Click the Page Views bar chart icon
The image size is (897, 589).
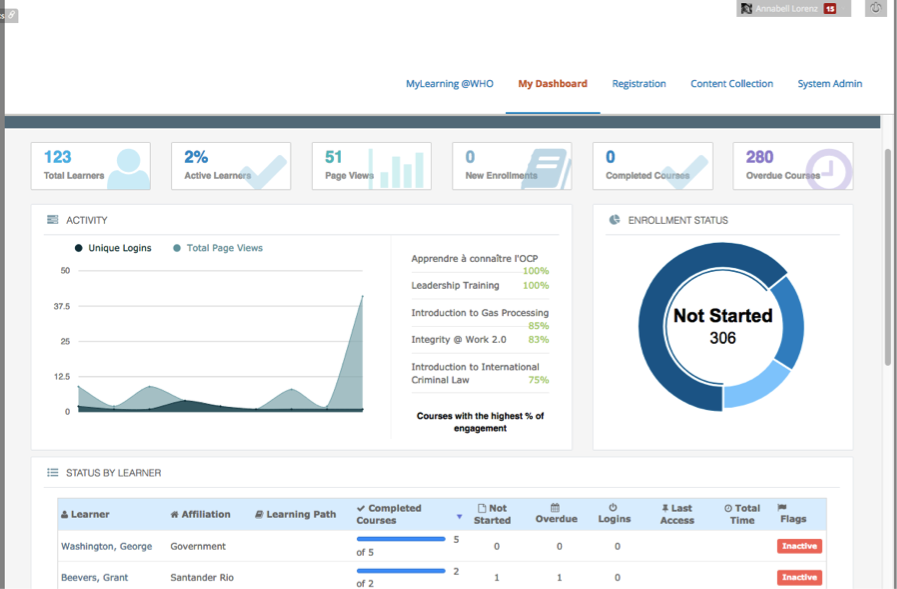point(397,168)
